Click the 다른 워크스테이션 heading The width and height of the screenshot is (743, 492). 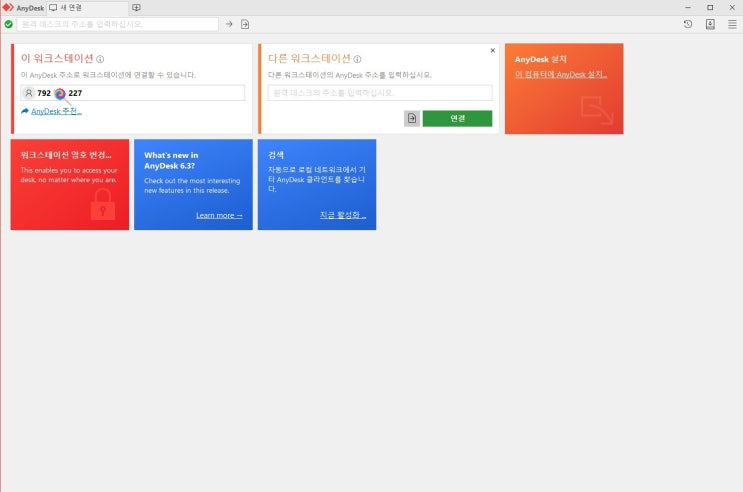pos(309,59)
